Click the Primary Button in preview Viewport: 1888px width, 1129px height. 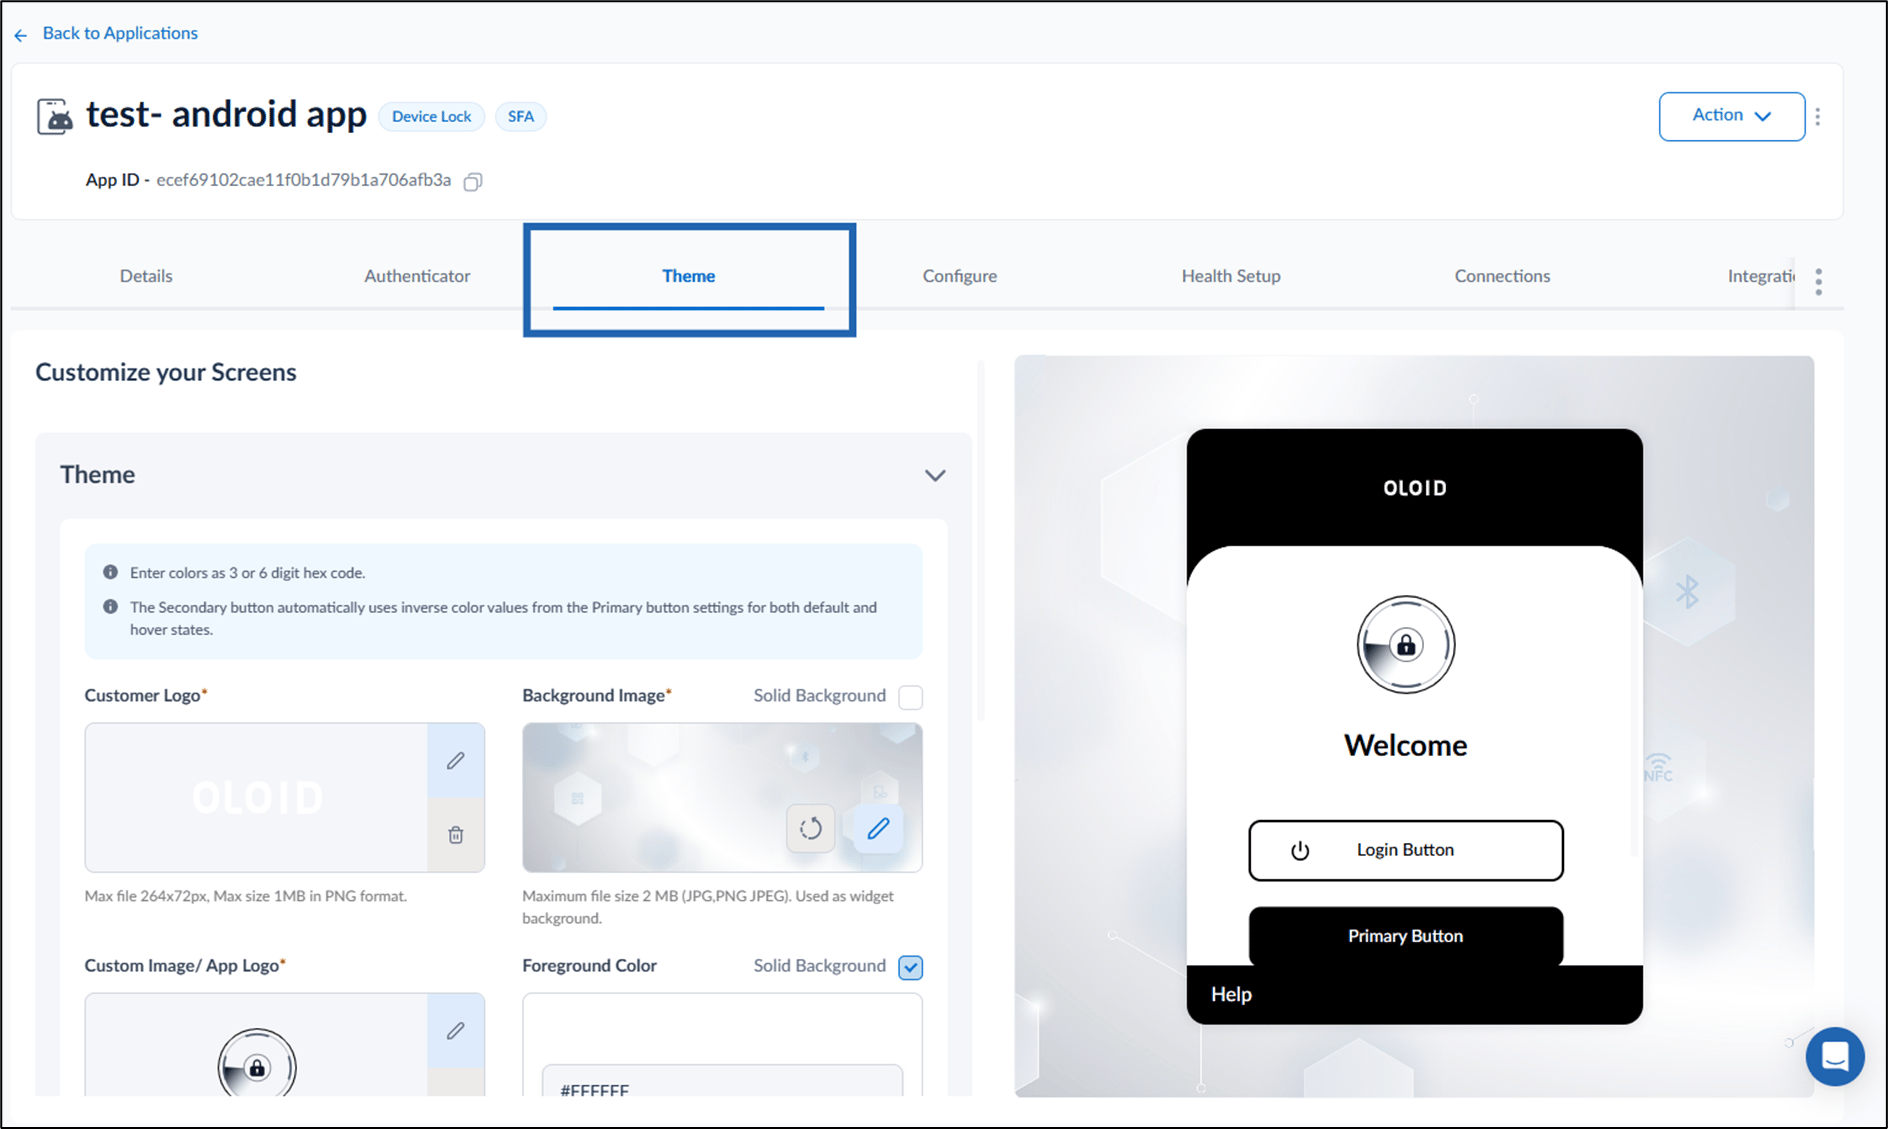click(1405, 936)
